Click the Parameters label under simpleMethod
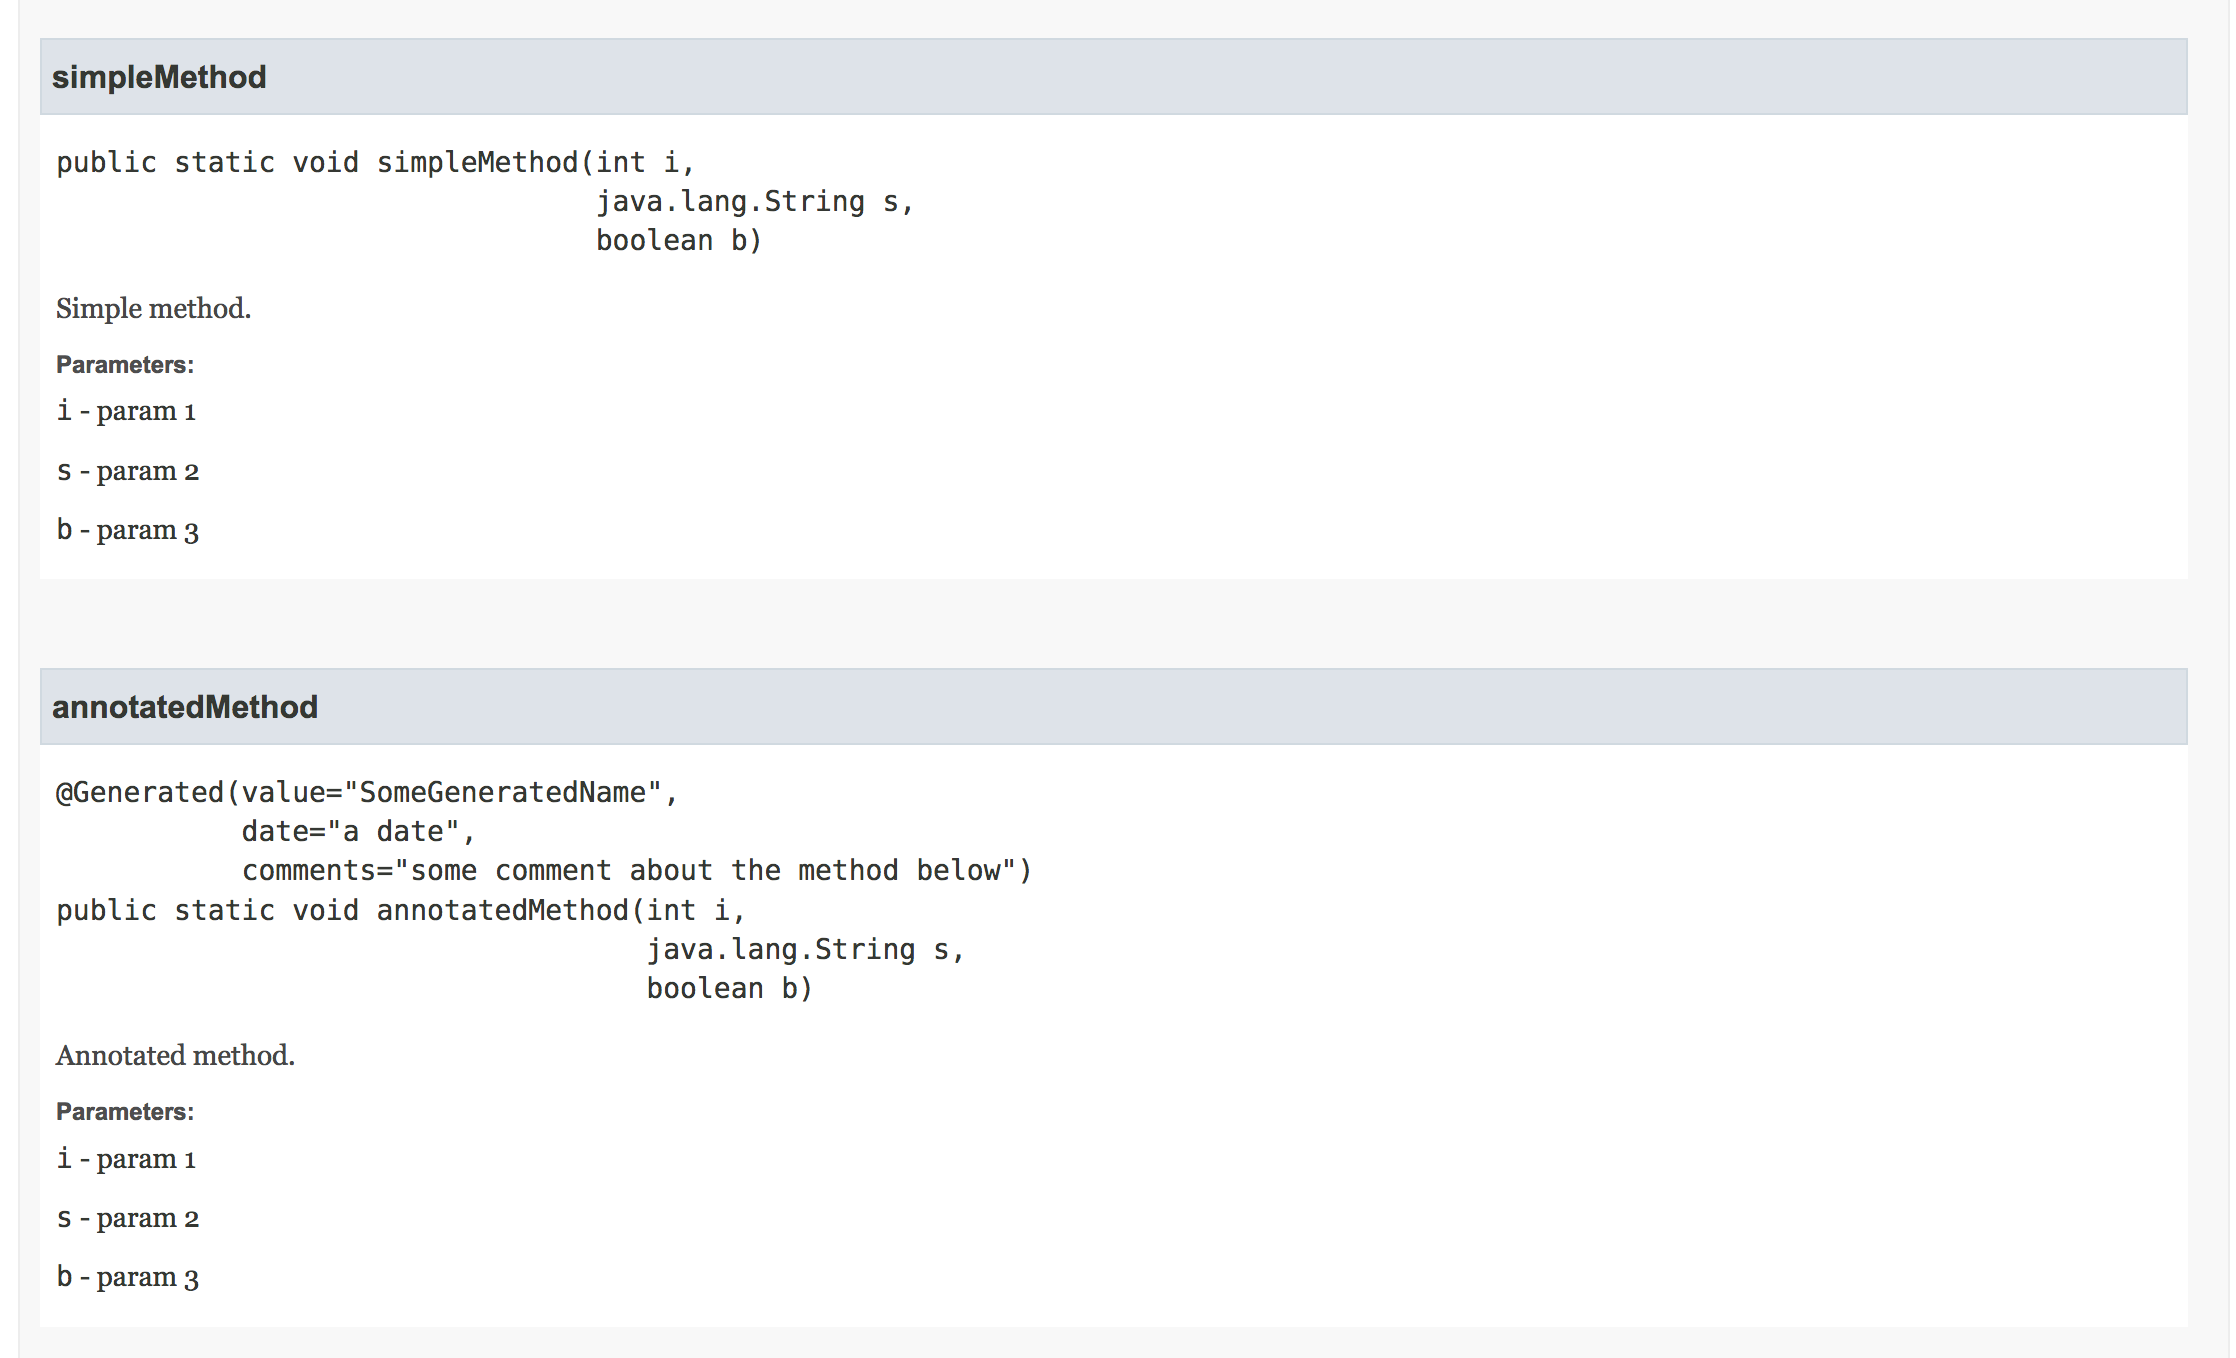 pos(125,365)
